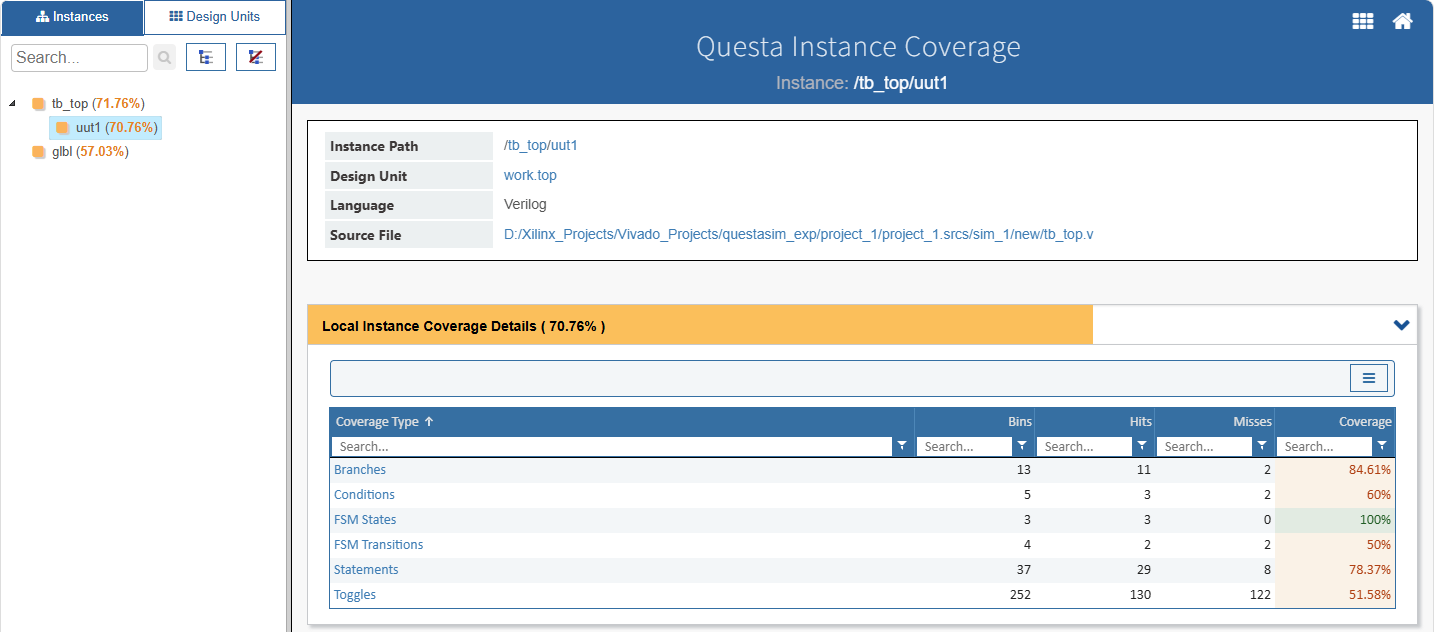Open the Conditions coverage link
Viewport: 1436px width, 632px height.
[x=364, y=495]
